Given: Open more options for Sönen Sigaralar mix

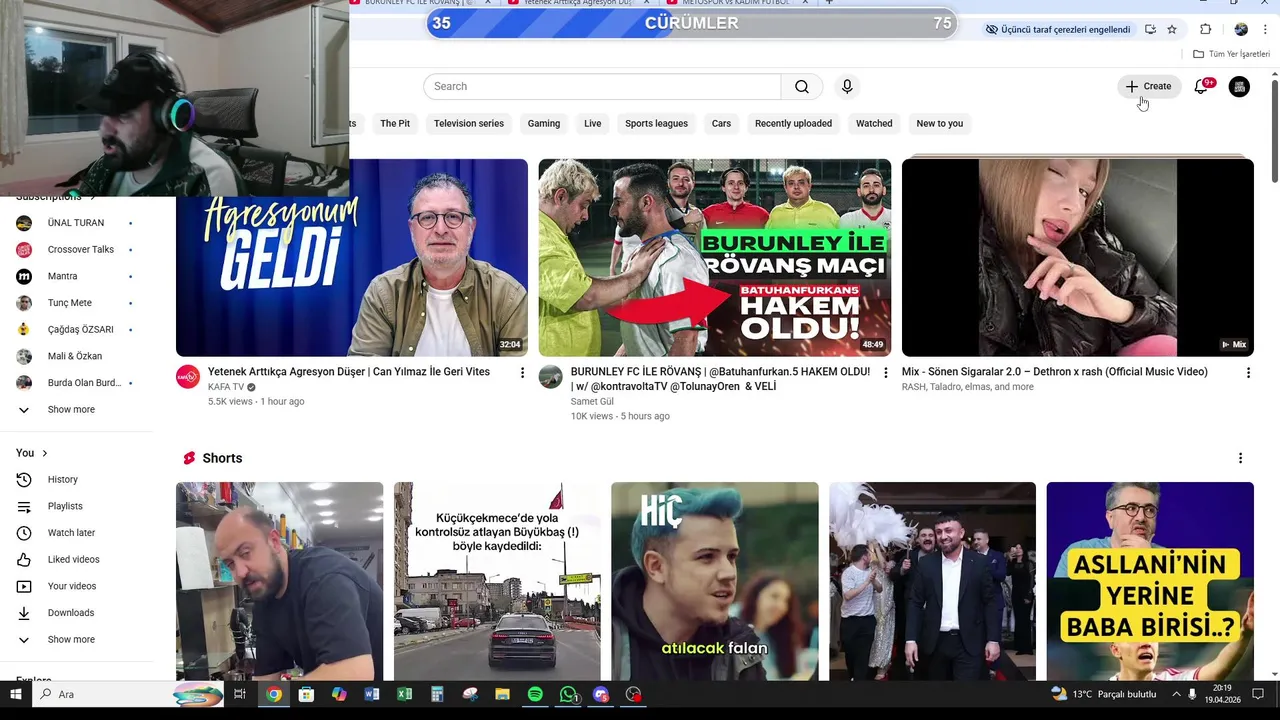Looking at the screenshot, I should pos(1248,373).
